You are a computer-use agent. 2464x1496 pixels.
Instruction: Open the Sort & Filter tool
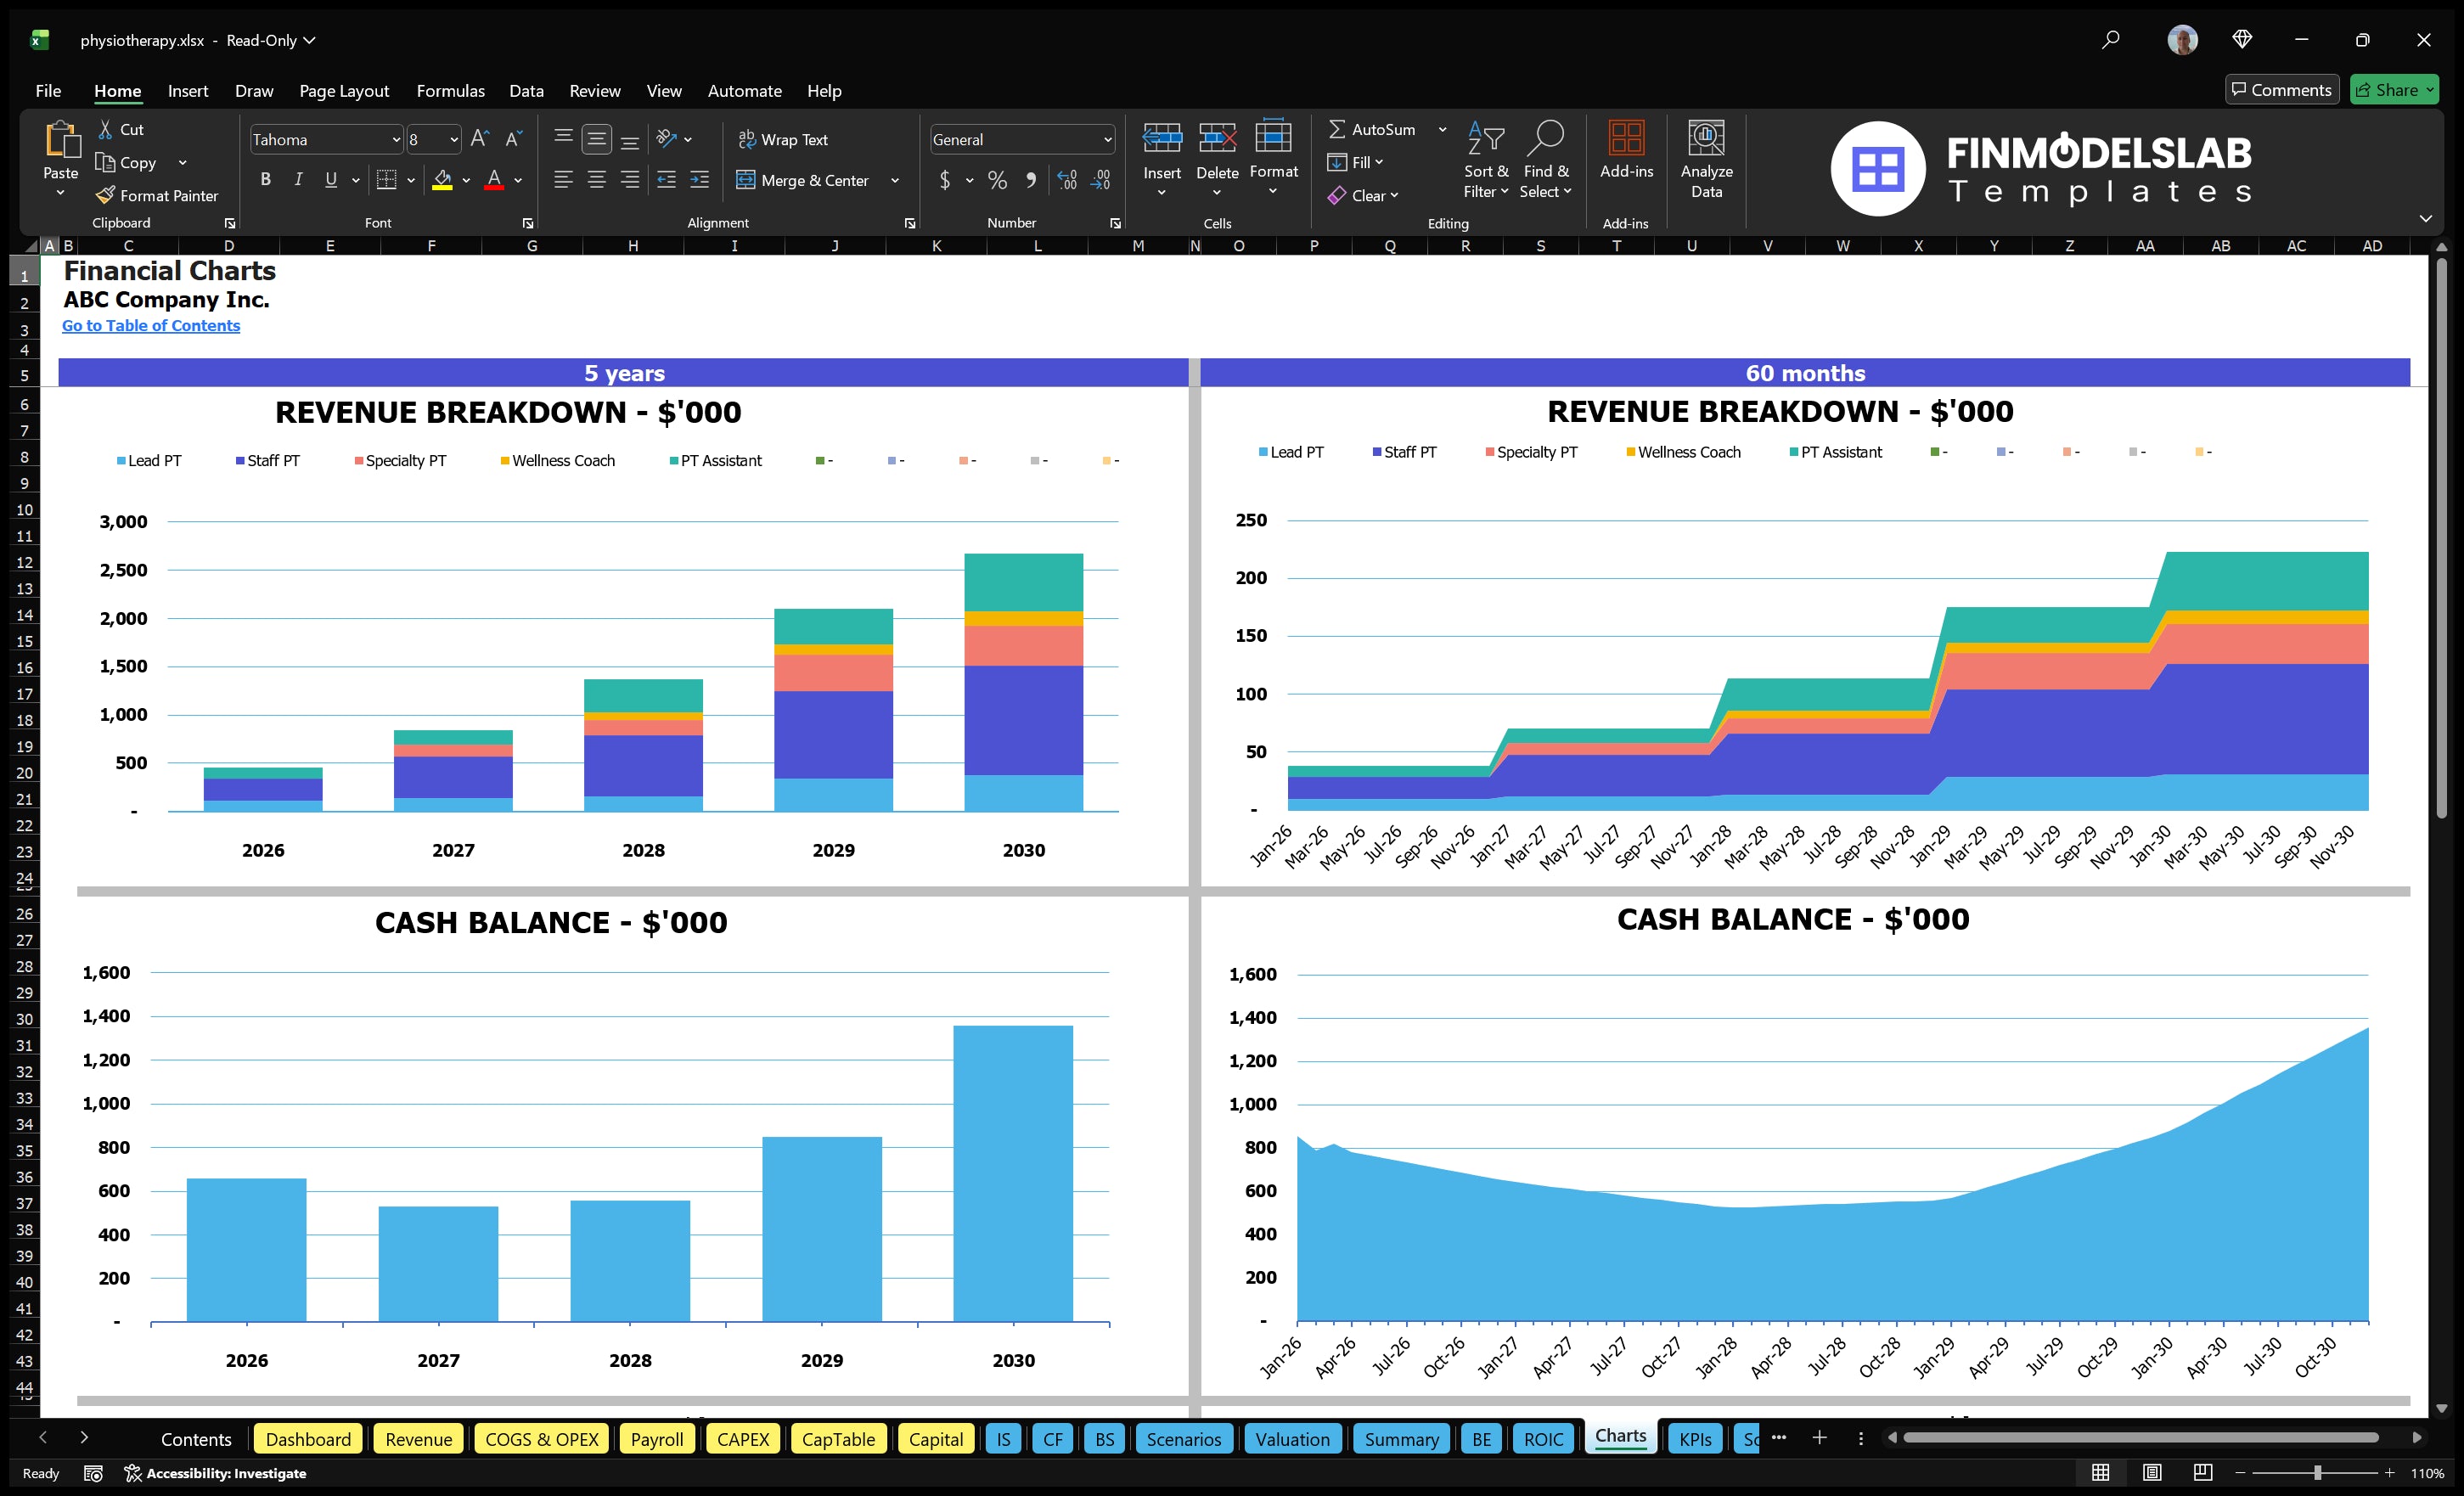[1486, 158]
